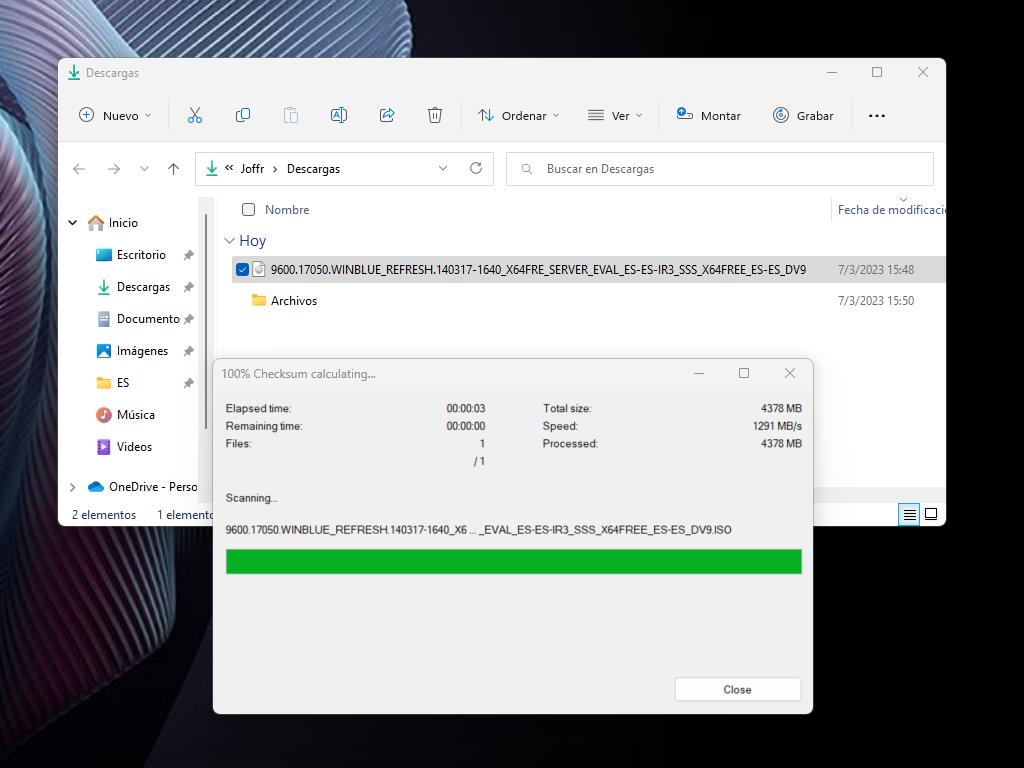This screenshot has width=1024, height=768.
Task: Click the Vídeos icon in sidebar
Action: tap(103, 447)
